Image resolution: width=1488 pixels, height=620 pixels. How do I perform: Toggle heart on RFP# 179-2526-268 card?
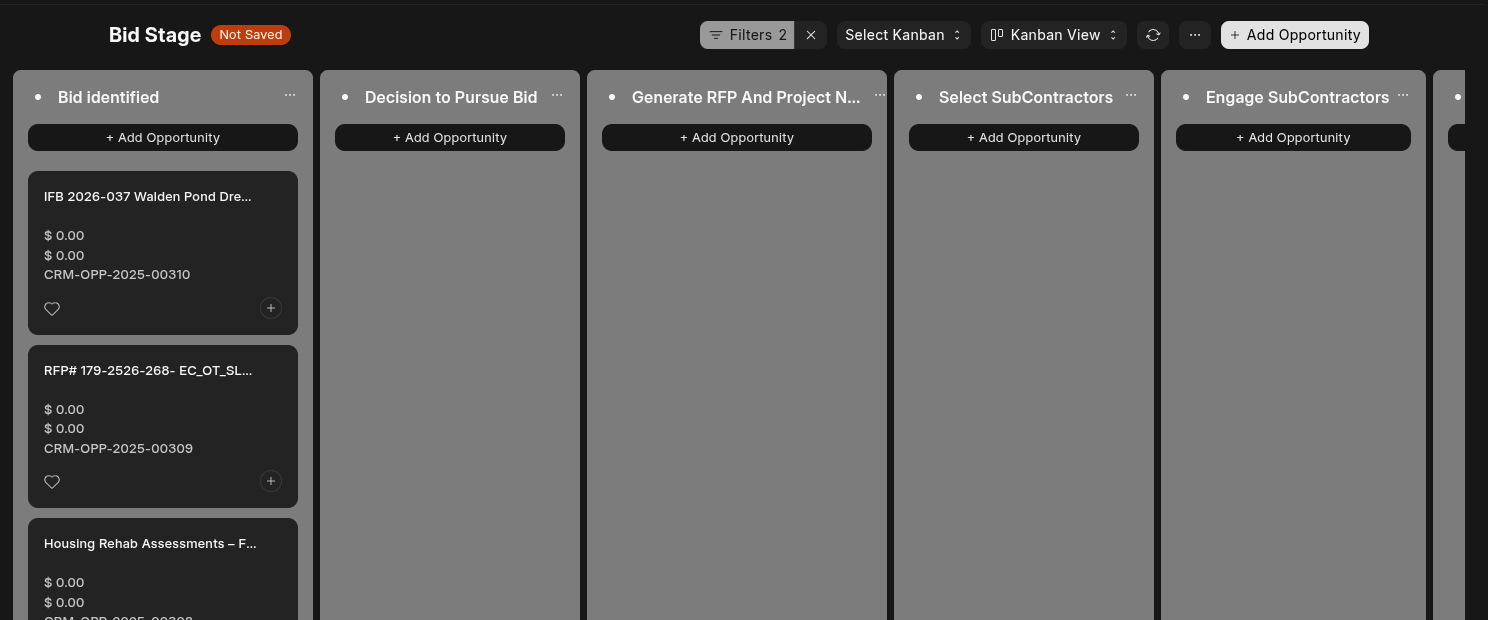[52, 482]
